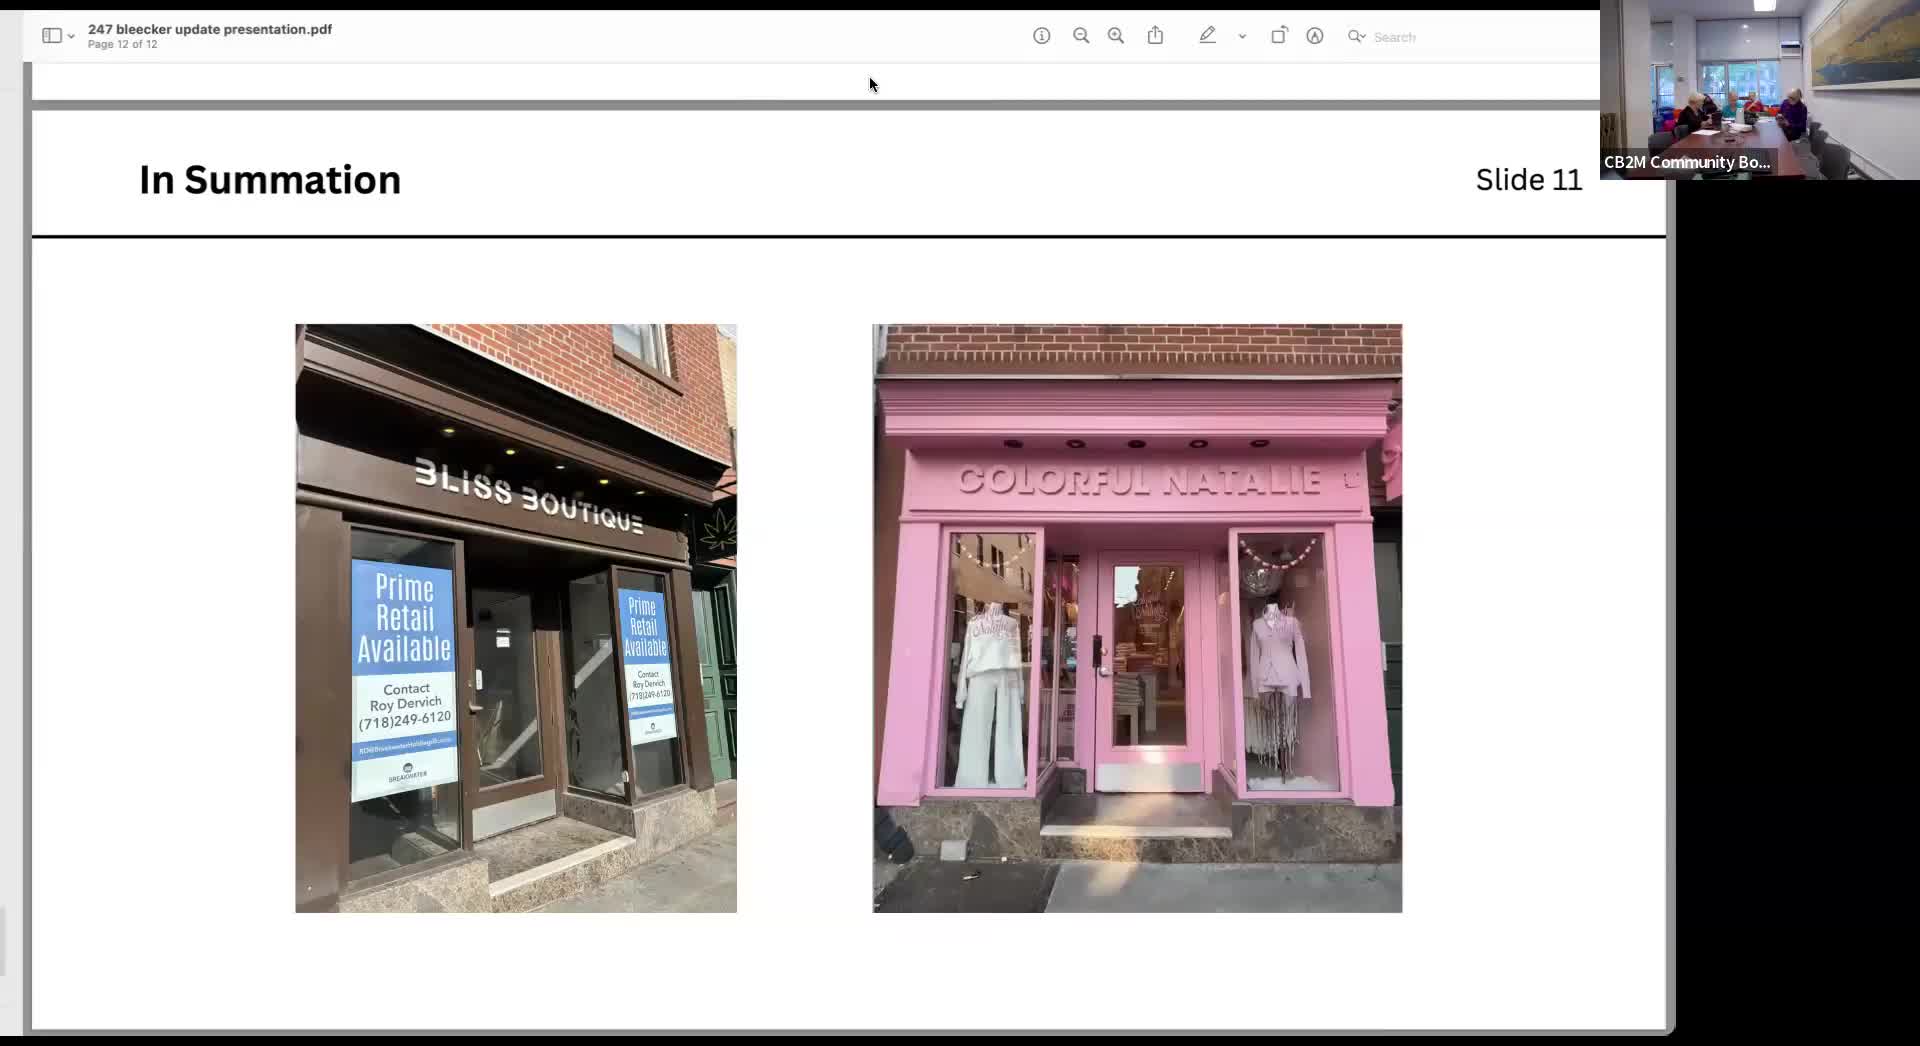Click the In Summation slide heading
The width and height of the screenshot is (1920, 1046).
(x=269, y=180)
